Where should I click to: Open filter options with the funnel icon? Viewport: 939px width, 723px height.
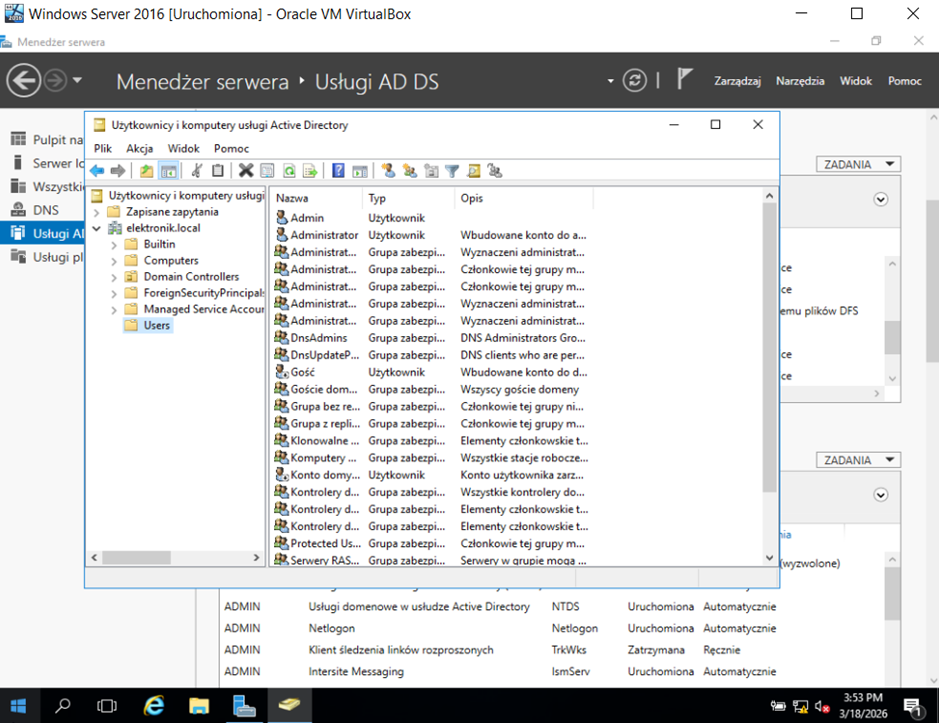pos(452,171)
